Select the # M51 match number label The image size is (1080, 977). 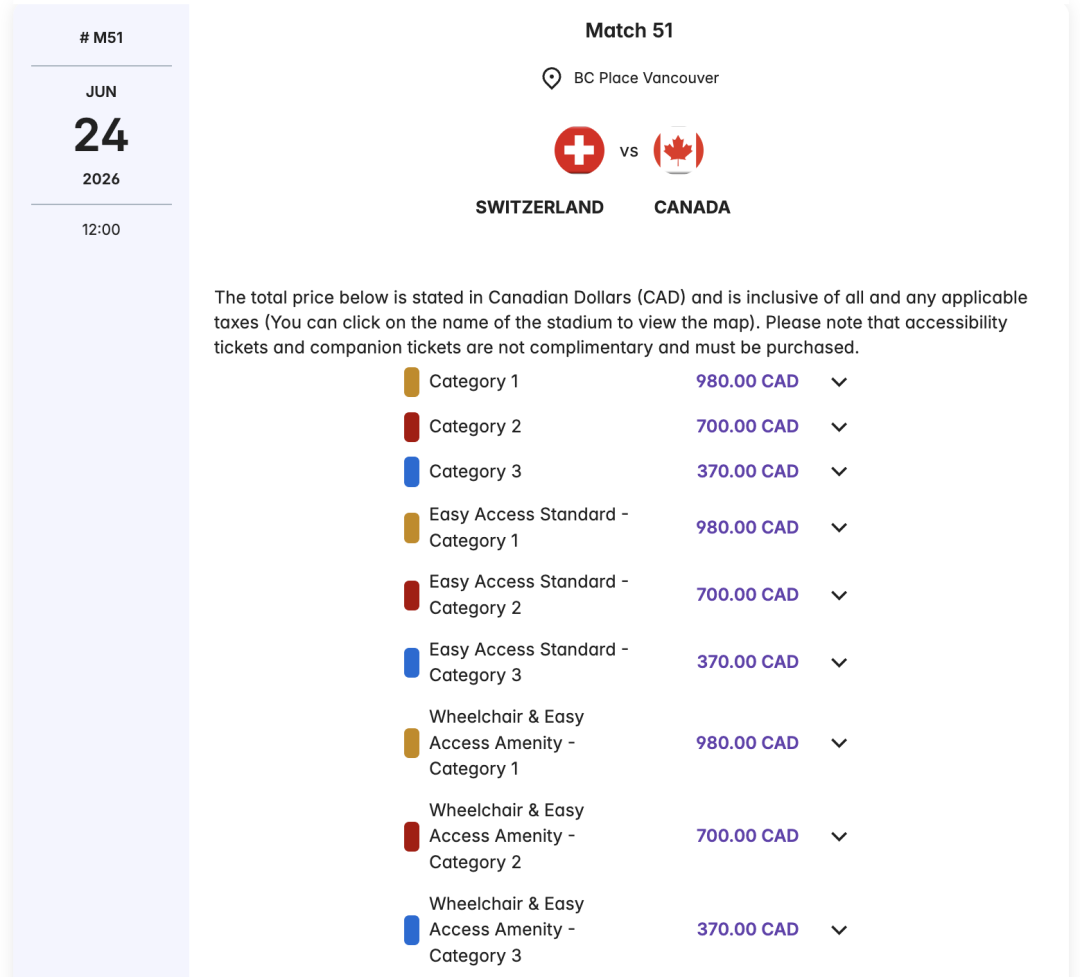click(101, 38)
